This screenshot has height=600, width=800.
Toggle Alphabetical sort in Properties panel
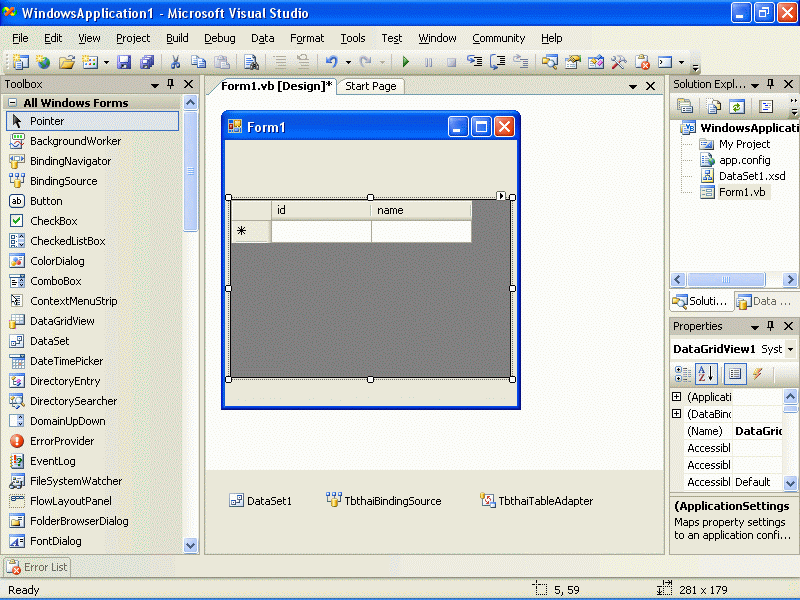[x=707, y=374]
